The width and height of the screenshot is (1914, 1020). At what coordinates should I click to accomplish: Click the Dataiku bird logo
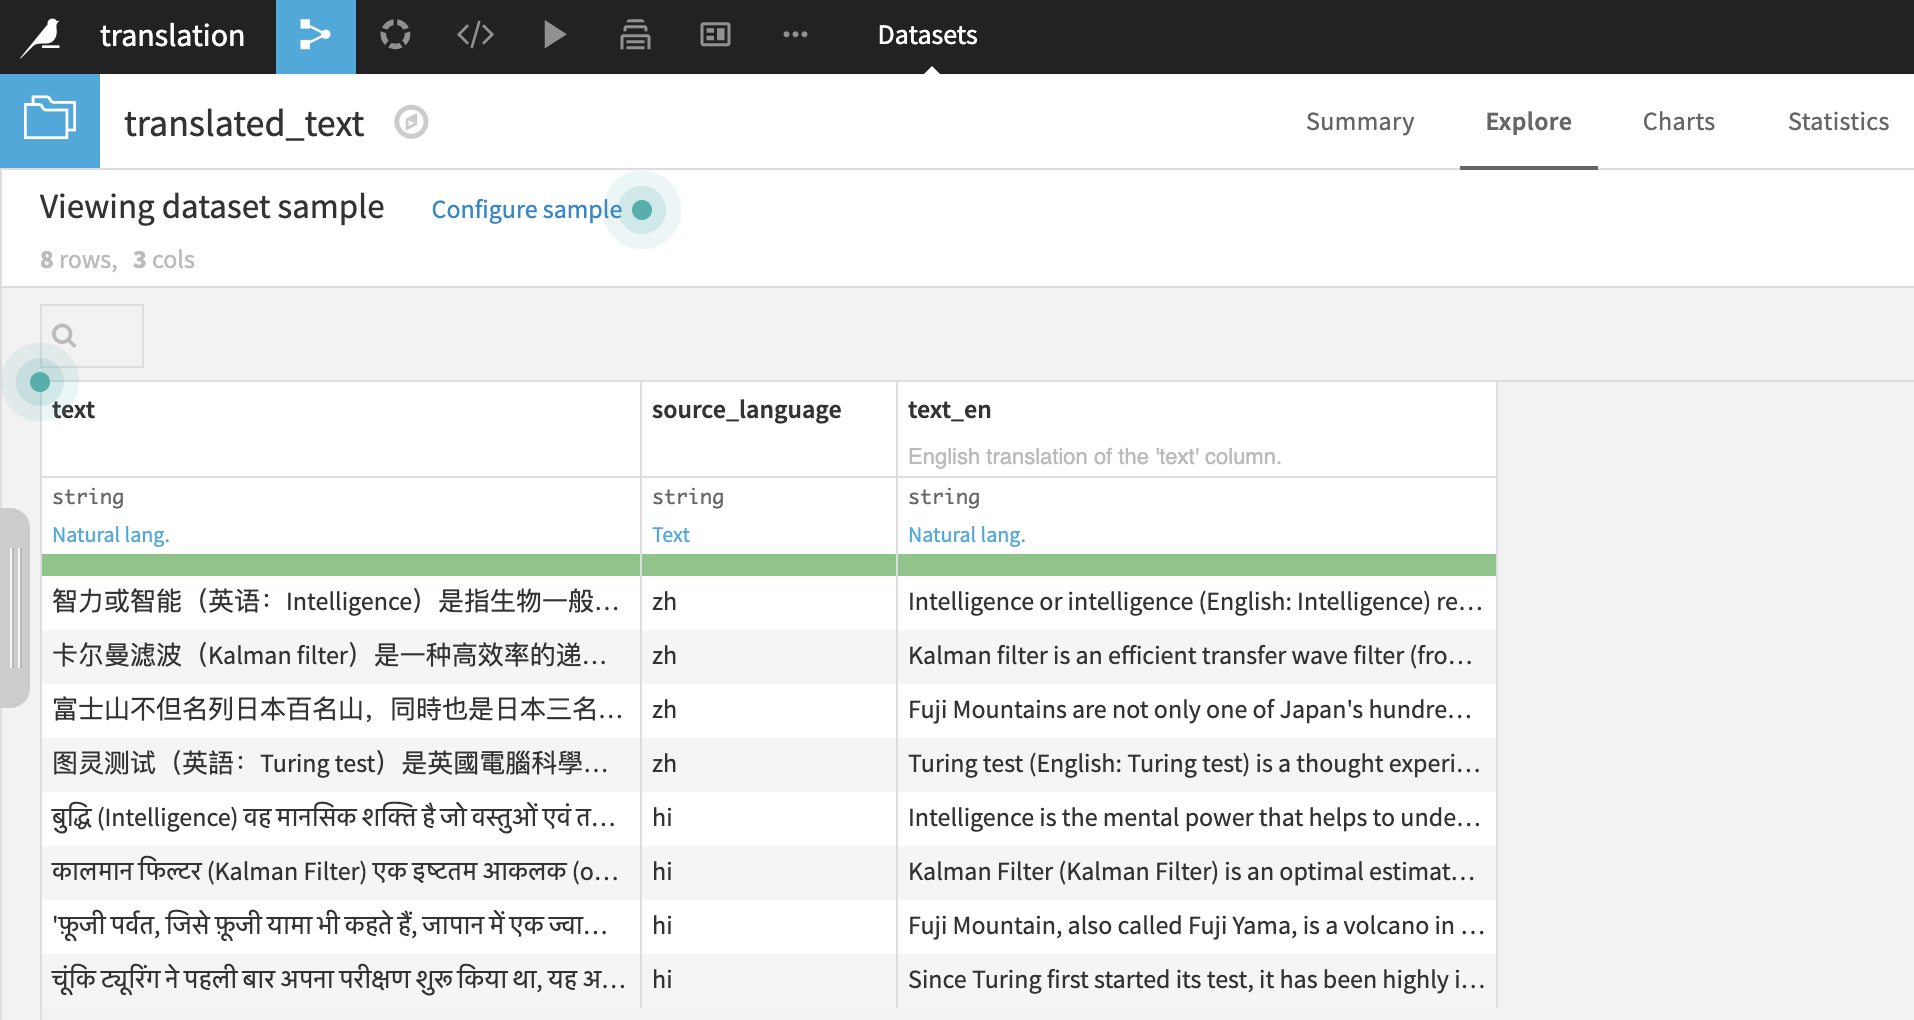point(42,36)
